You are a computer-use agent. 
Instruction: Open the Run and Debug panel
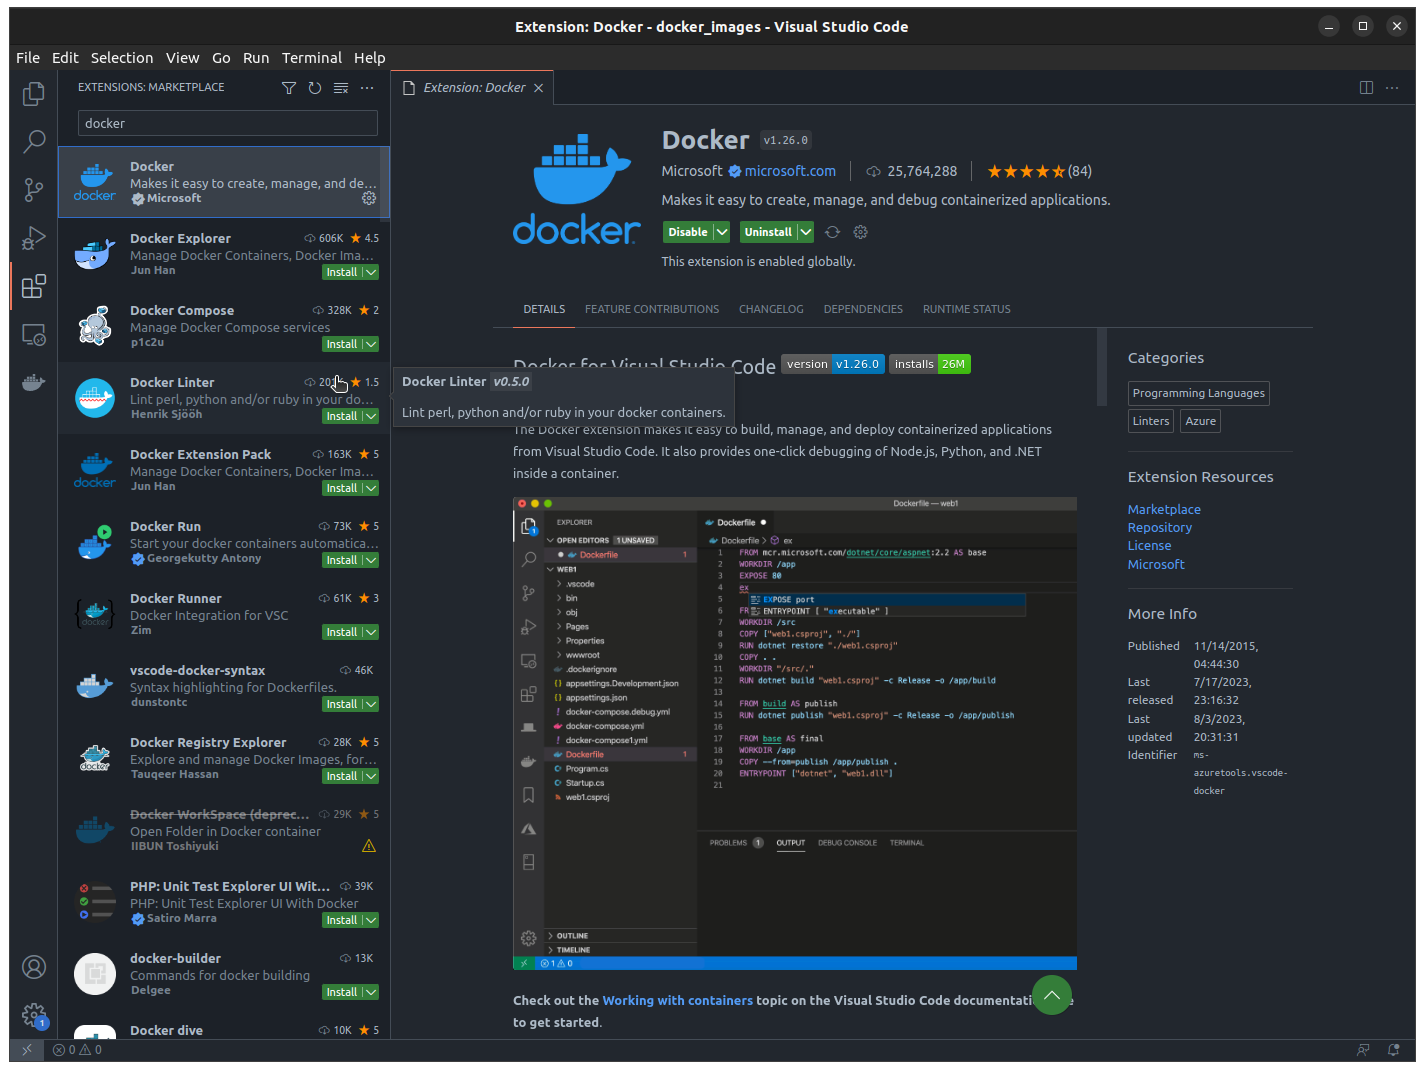tap(33, 238)
